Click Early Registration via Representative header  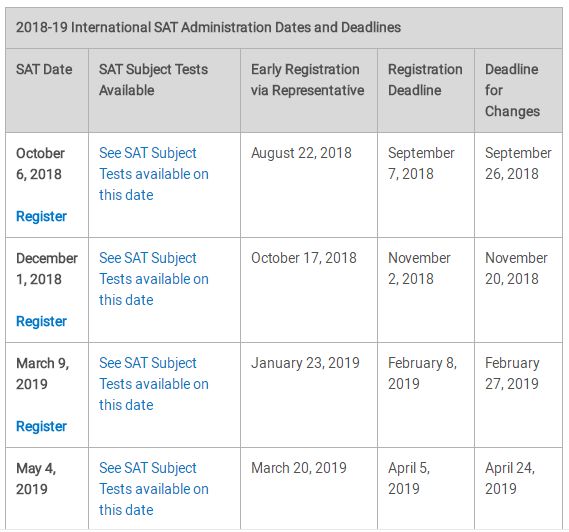click(307, 79)
